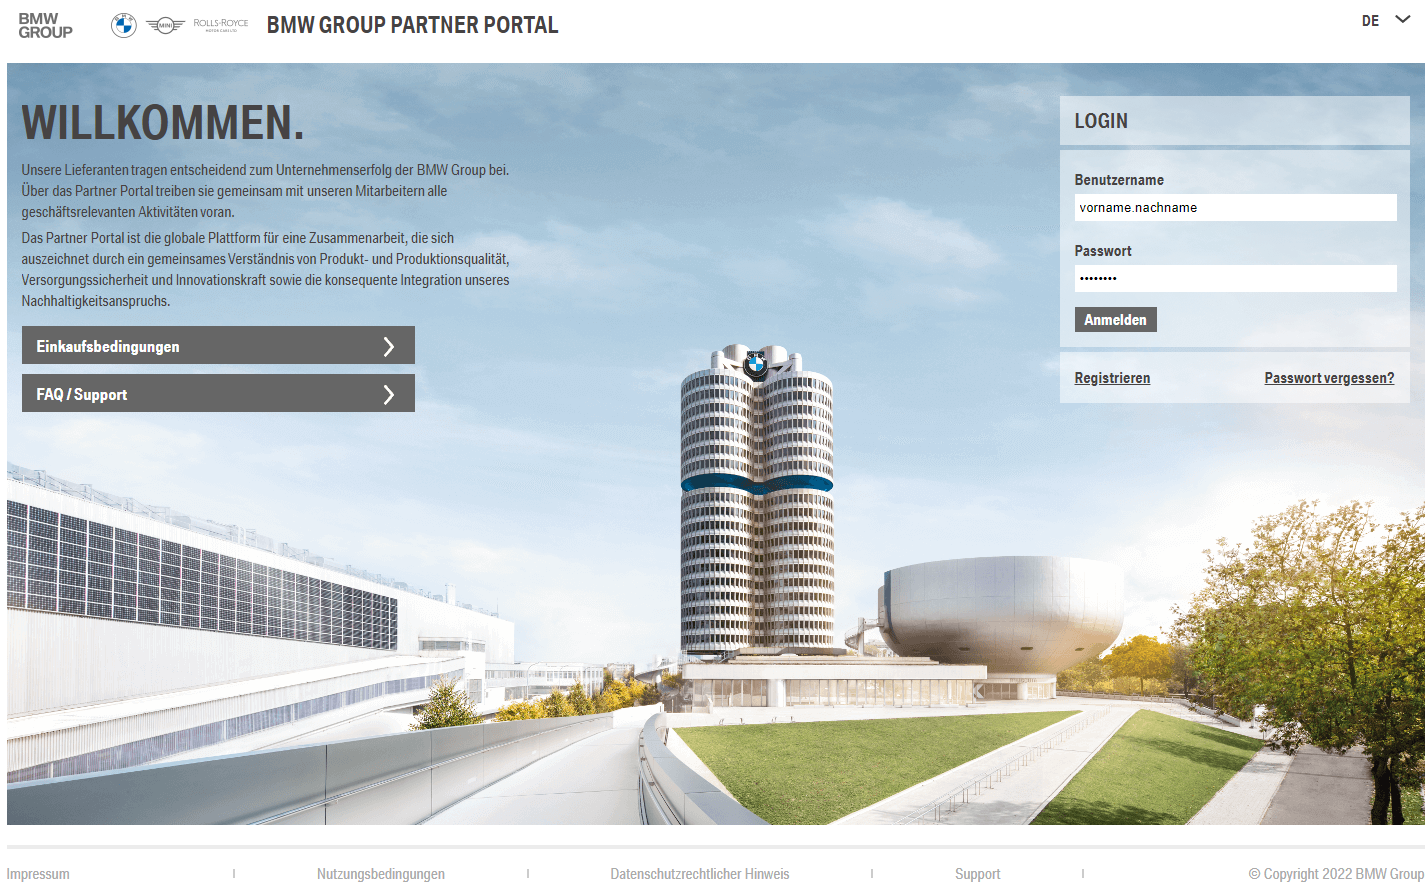Click the arrow icon on Einkaufsbedingungen
This screenshot has width=1428, height=886.
coord(389,346)
